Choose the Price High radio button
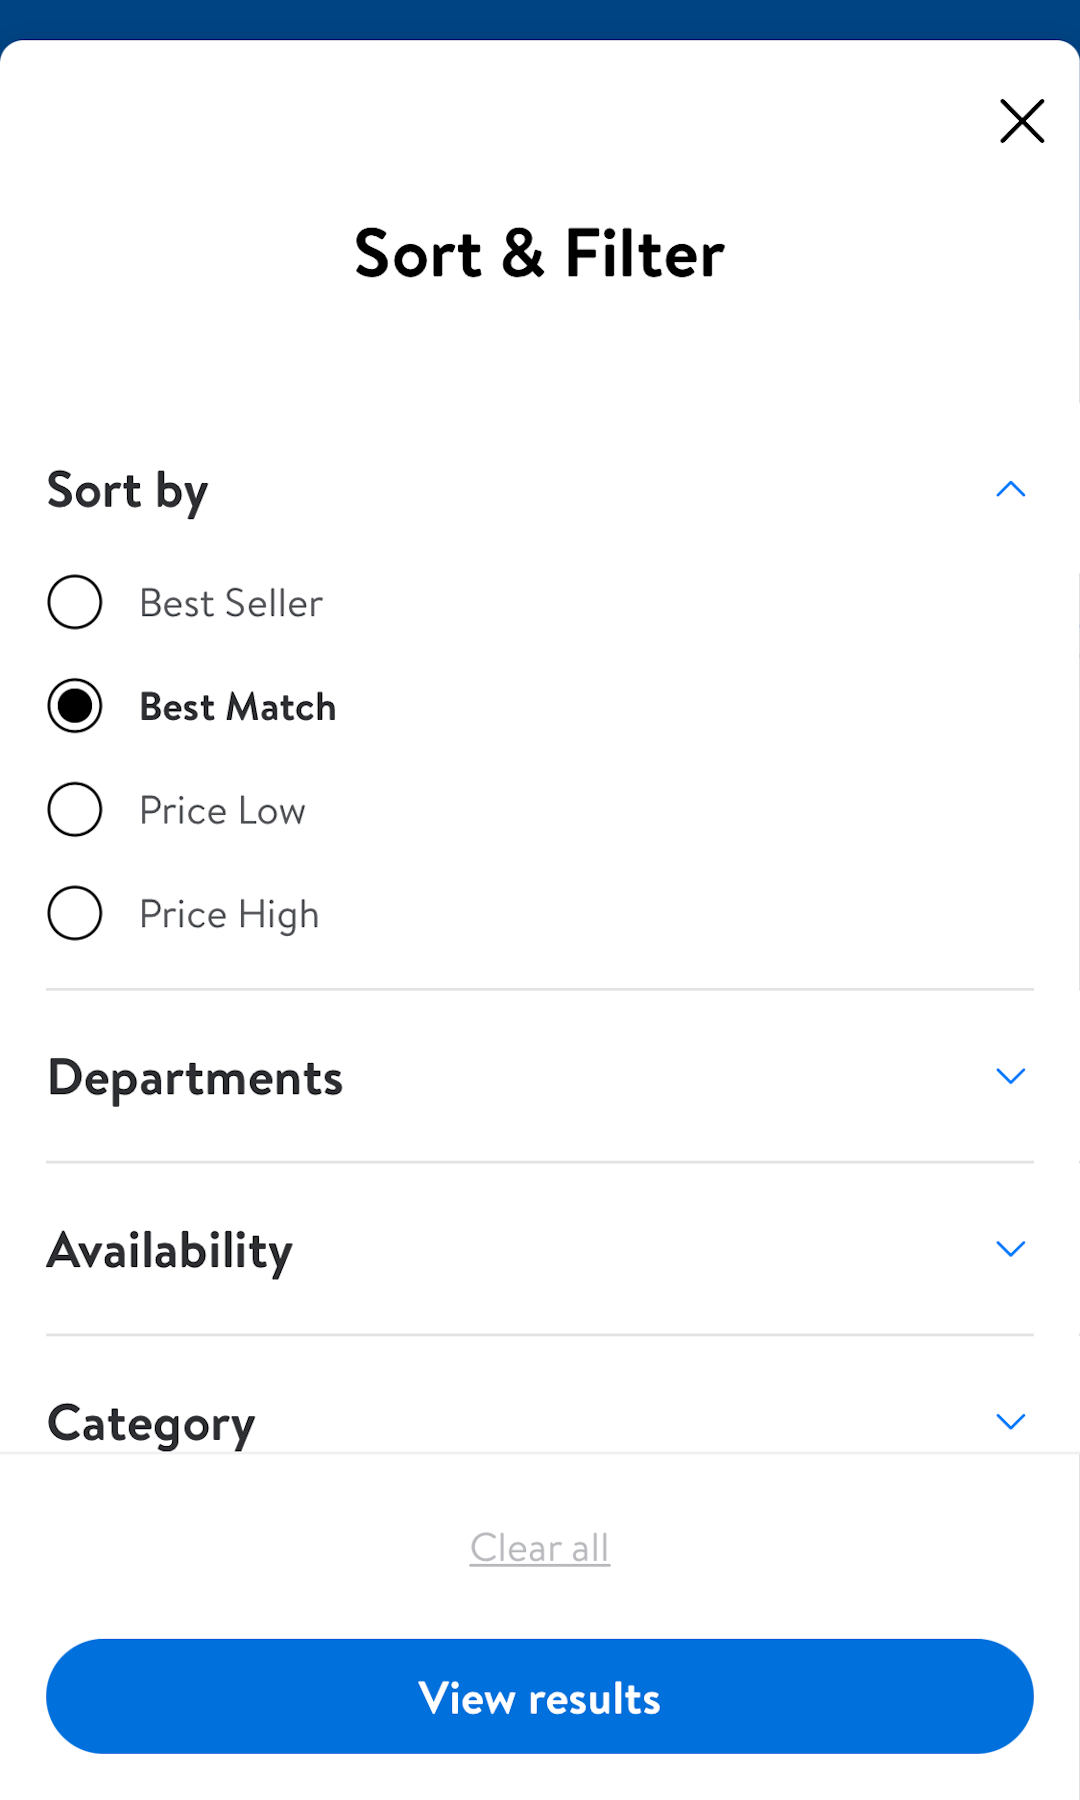This screenshot has height=1800, width=1080. tap(75, 913)
